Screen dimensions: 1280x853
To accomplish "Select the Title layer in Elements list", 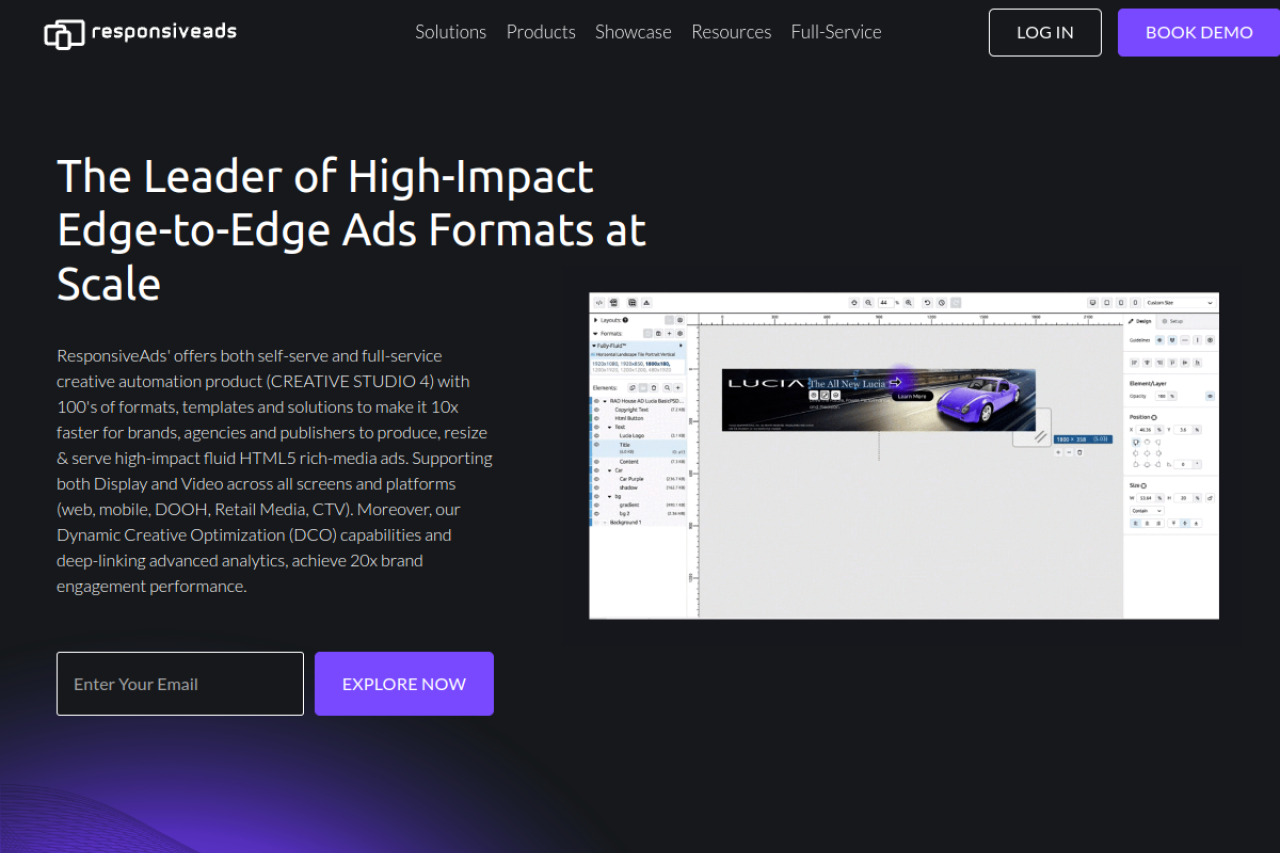I will tap(641, 448).
